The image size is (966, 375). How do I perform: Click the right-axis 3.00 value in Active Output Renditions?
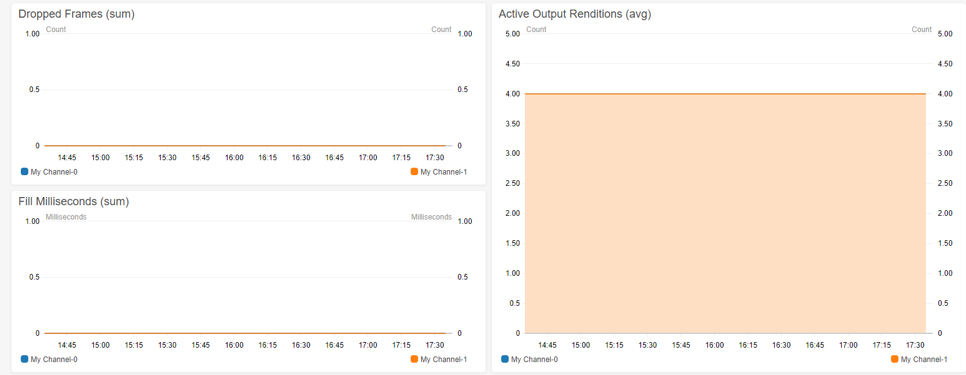[946, 153]
